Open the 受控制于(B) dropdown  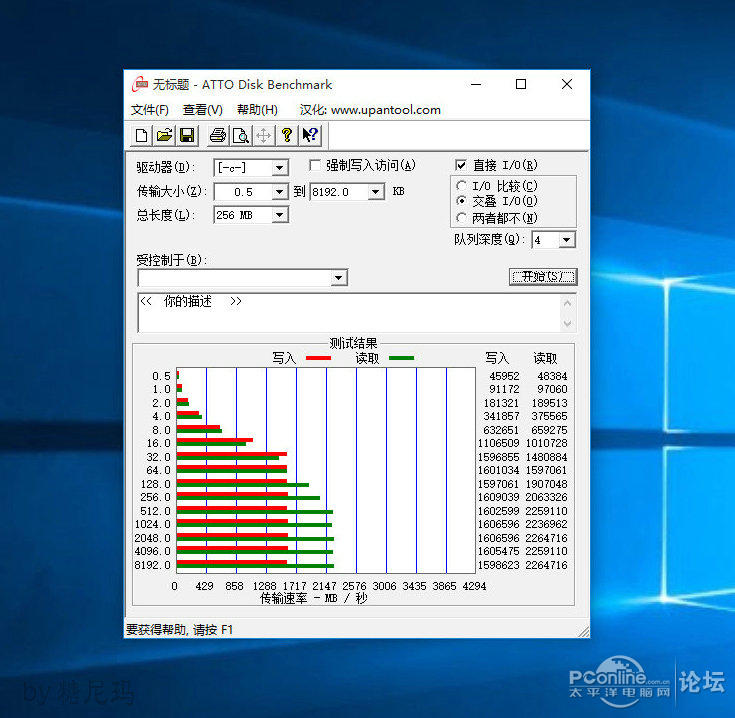pyautogui.click(x=338, y=278)
